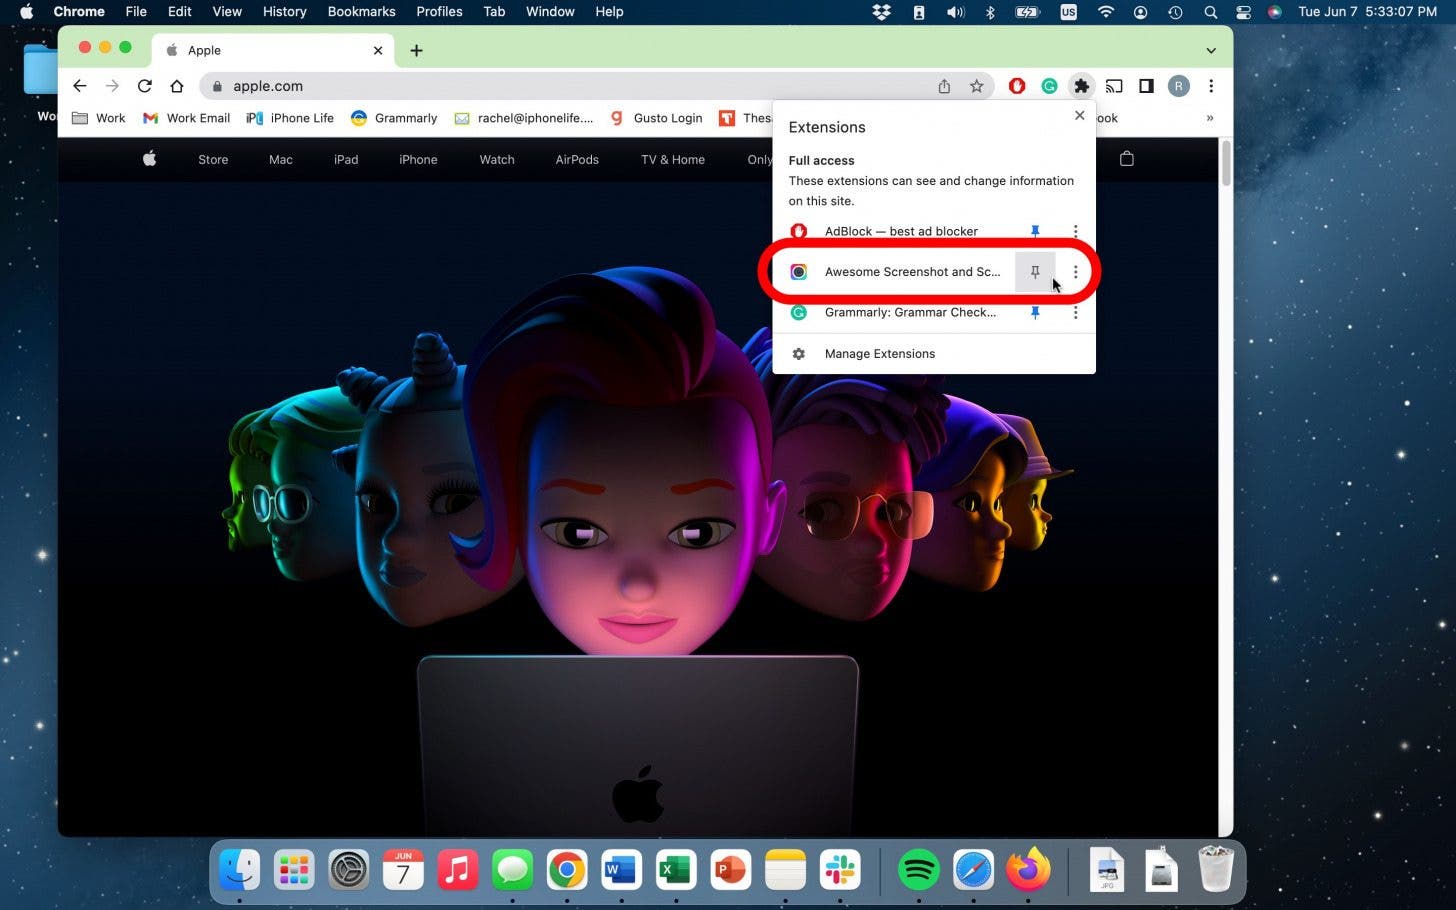
Task: Open the History menu in menu bar
Action: click(284, 12)
